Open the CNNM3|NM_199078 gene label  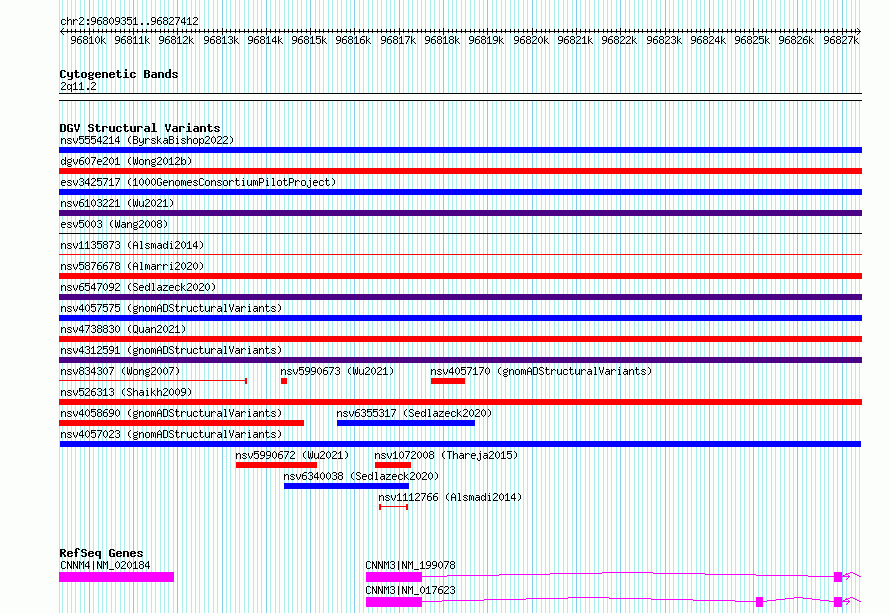pyautogui.click(x=410, y=565)
